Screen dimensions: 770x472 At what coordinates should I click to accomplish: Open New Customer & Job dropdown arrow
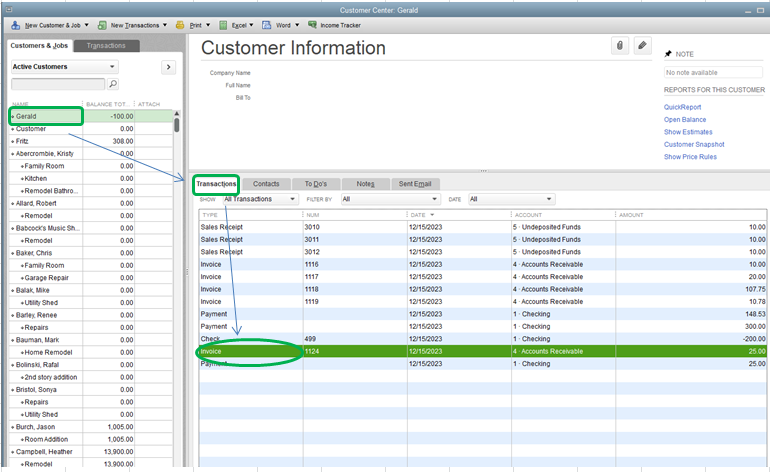tap(86, 25)
